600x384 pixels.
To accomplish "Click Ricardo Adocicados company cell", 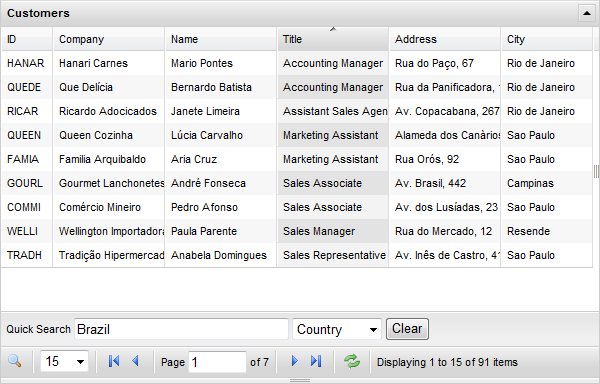I will point(109,111).
